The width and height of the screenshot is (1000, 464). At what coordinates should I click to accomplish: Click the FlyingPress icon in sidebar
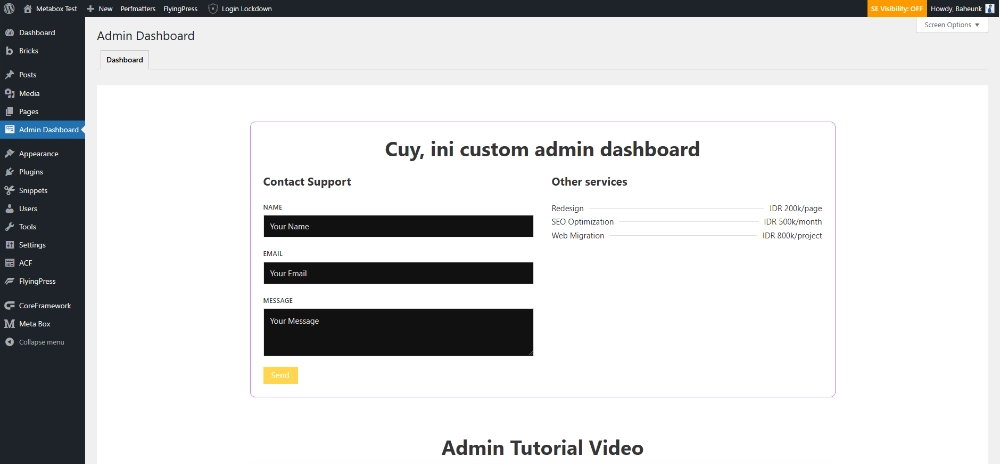click(x=10, y=281)
